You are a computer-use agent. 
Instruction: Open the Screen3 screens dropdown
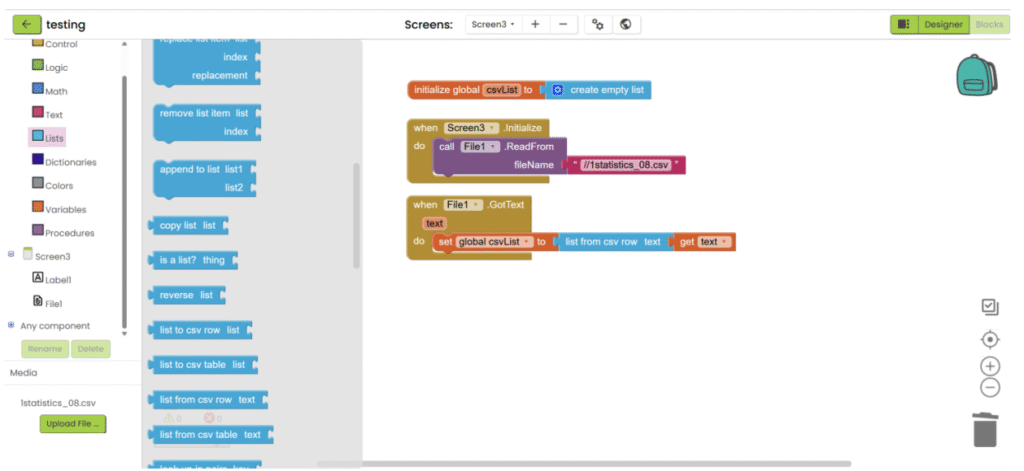click(x=492, y=24)
